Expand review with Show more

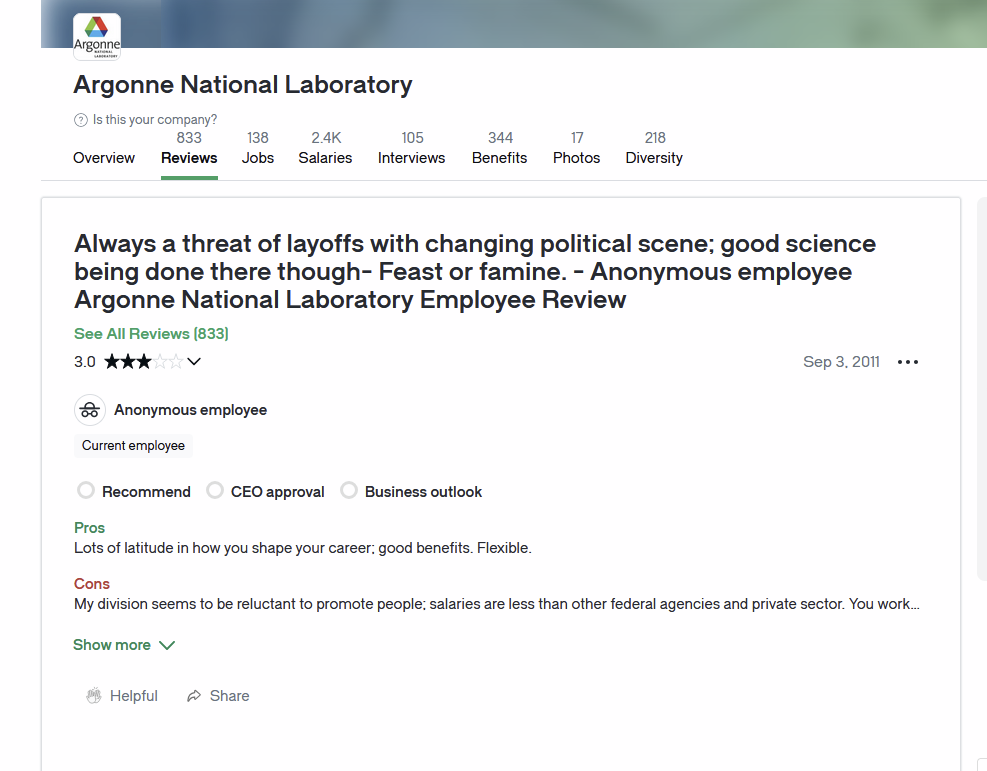click(x=123, y=645)
